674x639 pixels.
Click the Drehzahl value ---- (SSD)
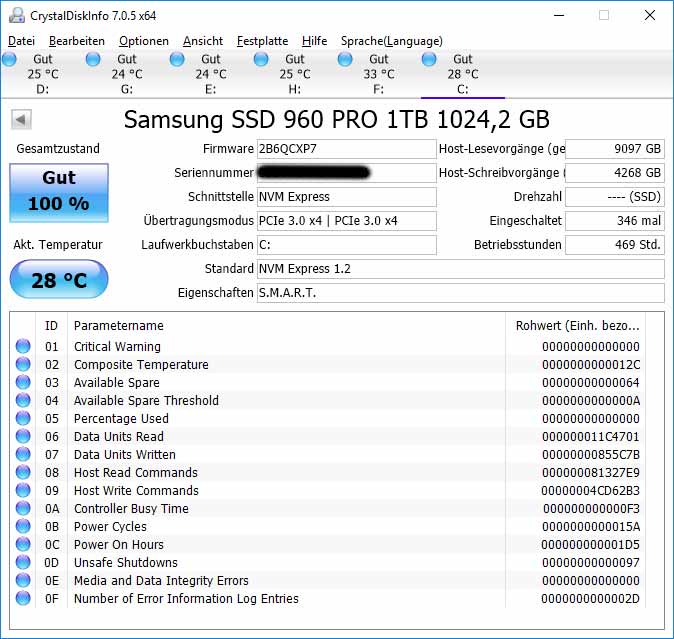point(615,197)
